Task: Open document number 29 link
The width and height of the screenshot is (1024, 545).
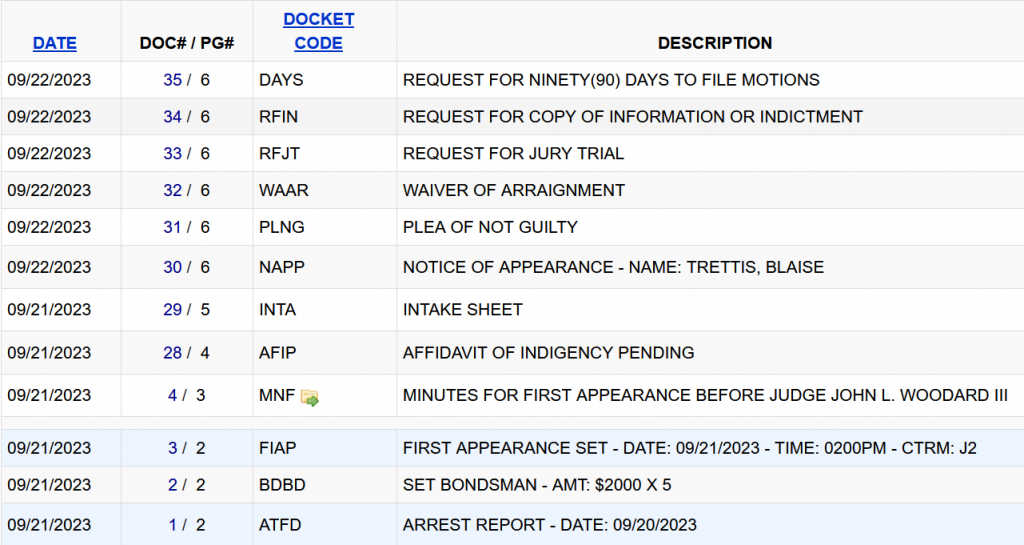Action: click(x=172, y=310)
